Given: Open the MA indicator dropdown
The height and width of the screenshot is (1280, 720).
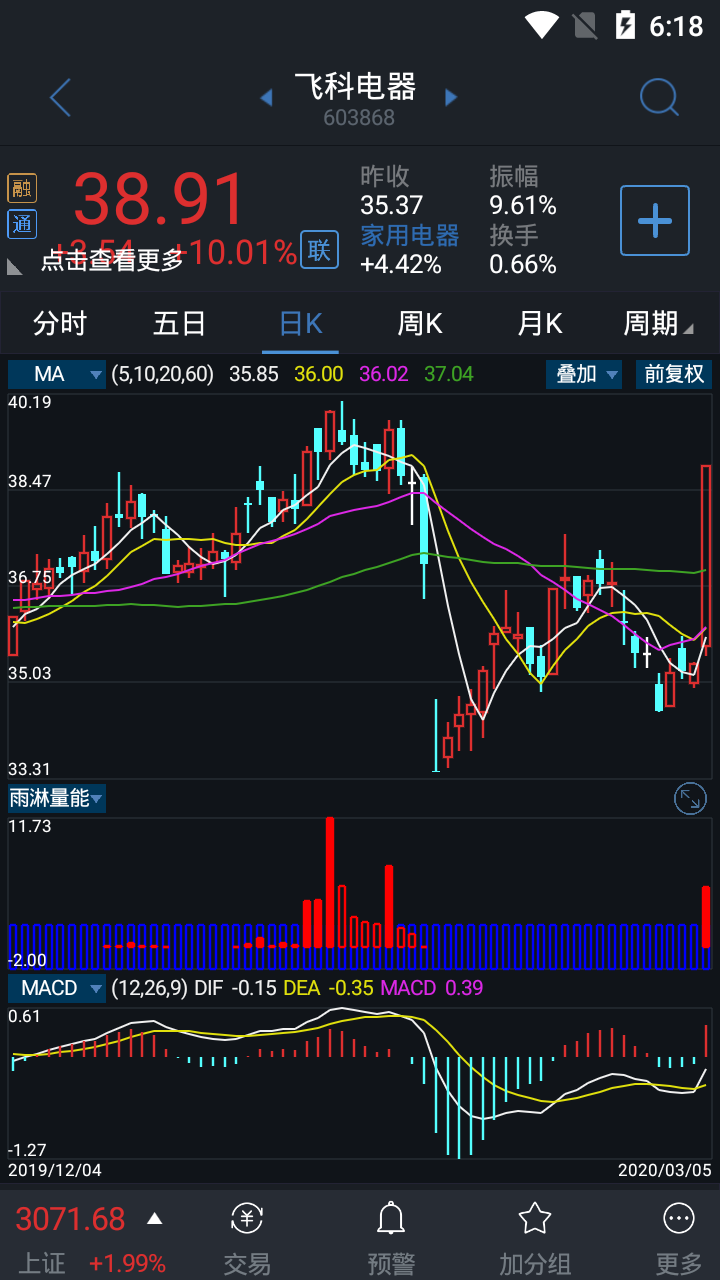Looking at the screenshot, I should pyautogui.click(x=57, y=374).
